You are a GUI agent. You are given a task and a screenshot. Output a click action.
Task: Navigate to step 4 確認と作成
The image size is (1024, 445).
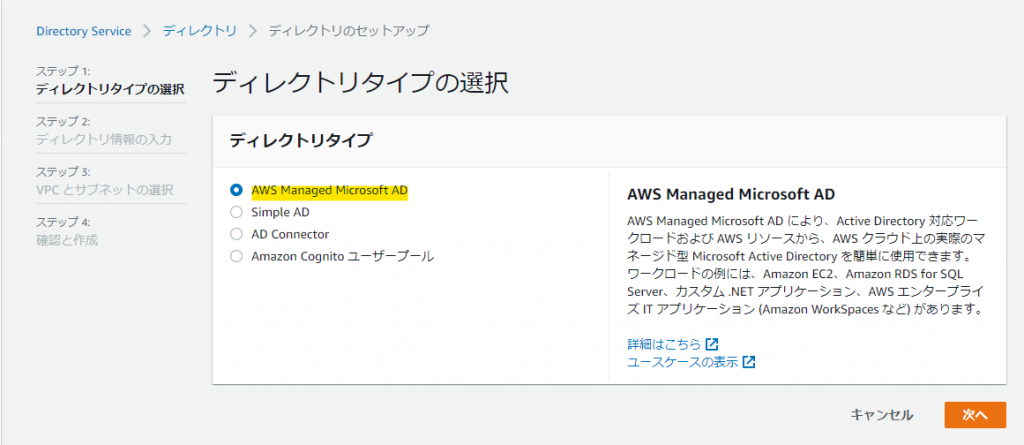click(x=67, y=240)
